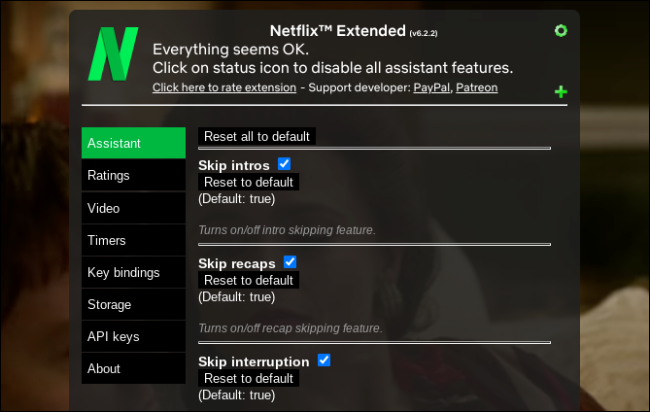650x412 pixels.
Task: Follow the PayPal support link
Action: (433, 88)
